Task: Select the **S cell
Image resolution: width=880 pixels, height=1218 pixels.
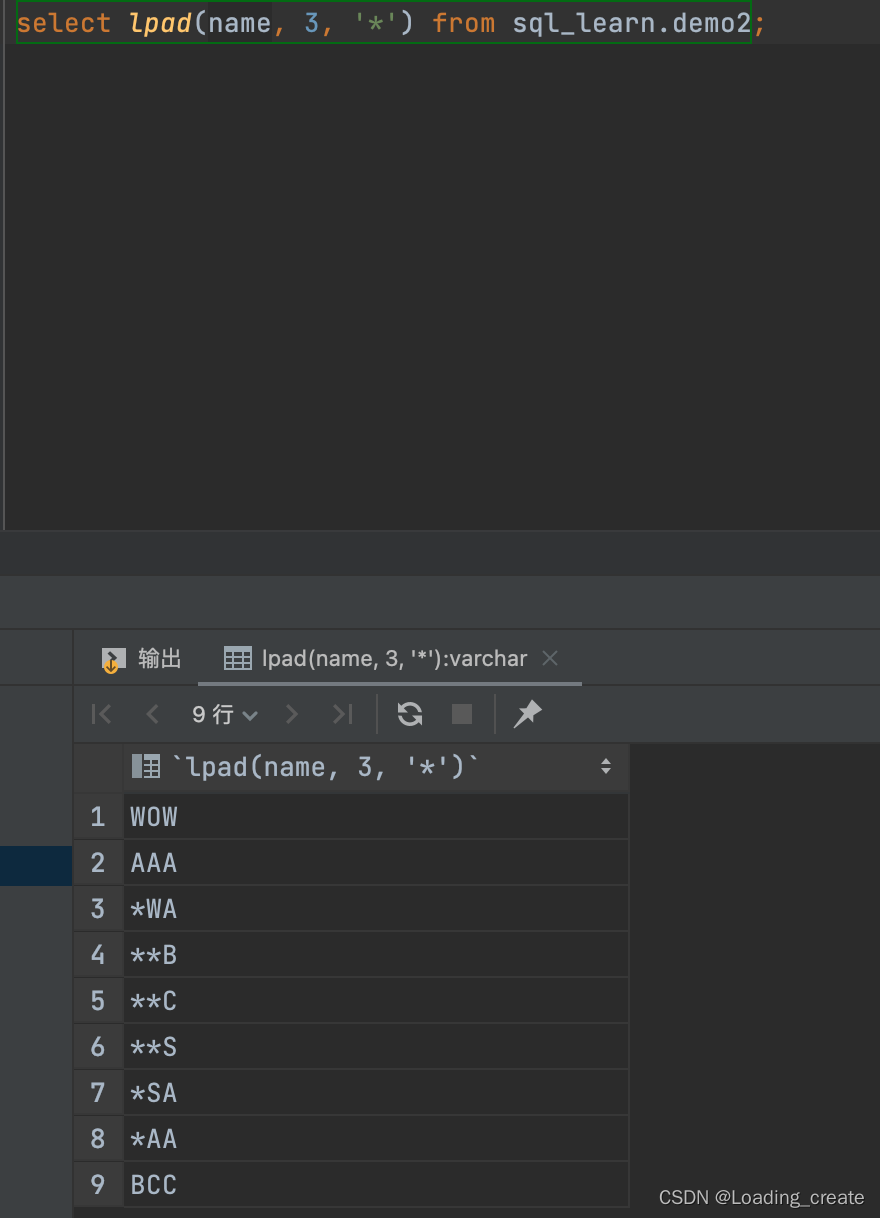Action: tap(376, 1047)
